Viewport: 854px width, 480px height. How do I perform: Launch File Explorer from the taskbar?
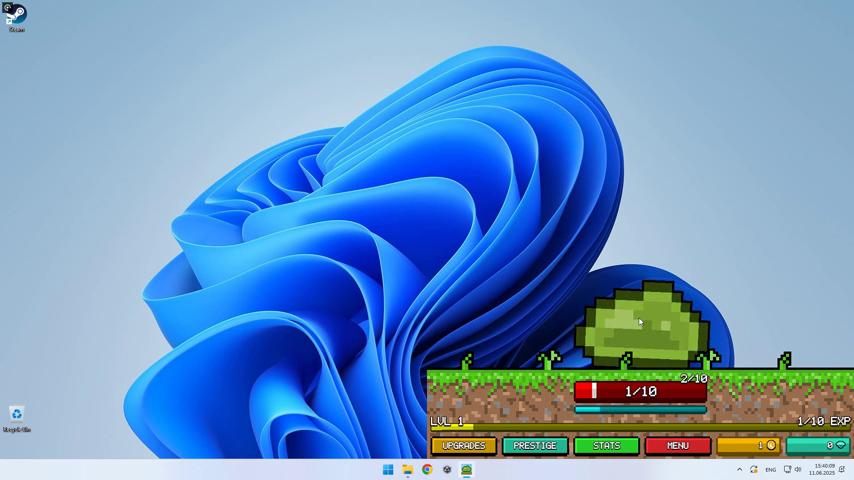(x=407, y=470)
